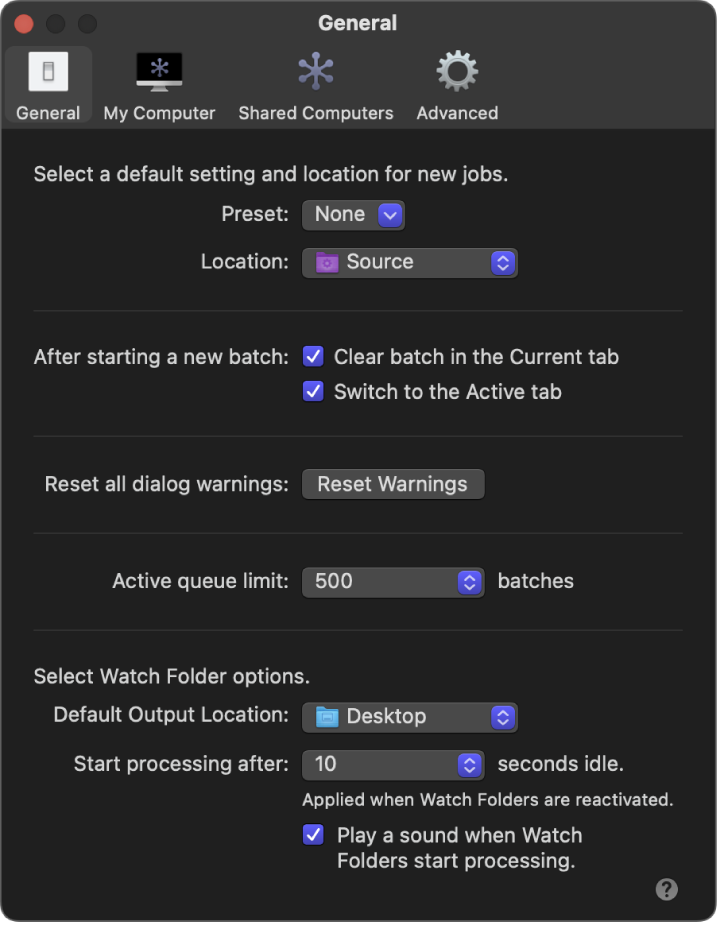The width and height of the screenshot is (722, 926).
Task: Close the General preferences window
Action: pos(23,23)
